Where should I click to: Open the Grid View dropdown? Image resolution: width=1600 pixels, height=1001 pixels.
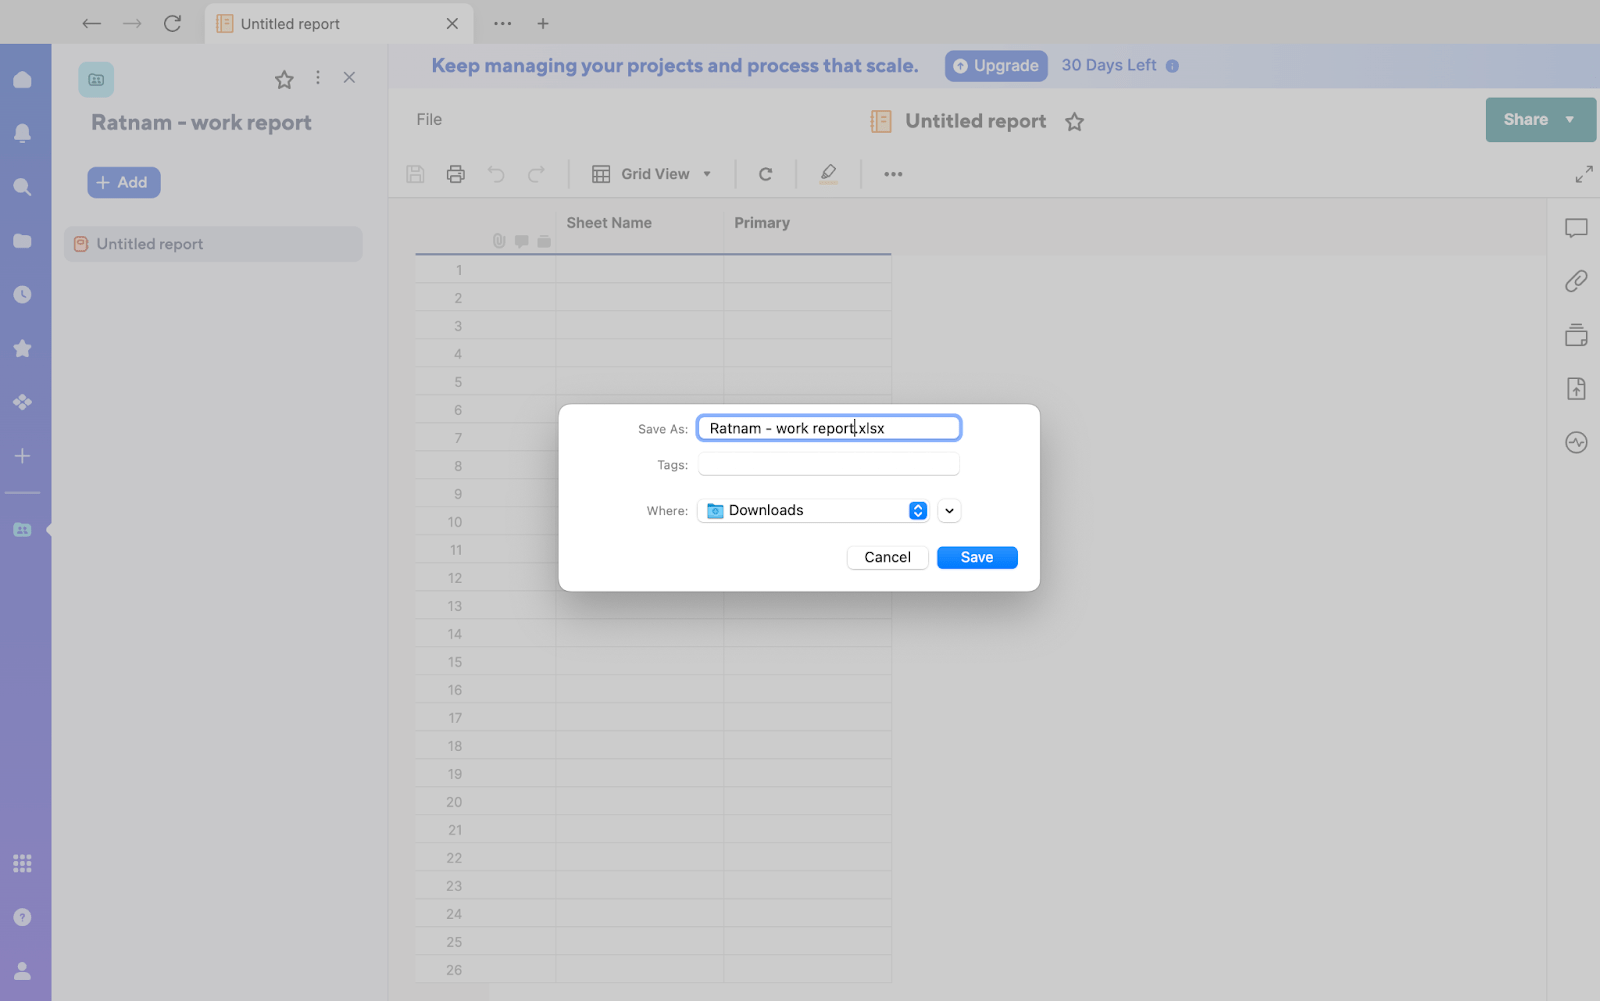pos(651,173)
